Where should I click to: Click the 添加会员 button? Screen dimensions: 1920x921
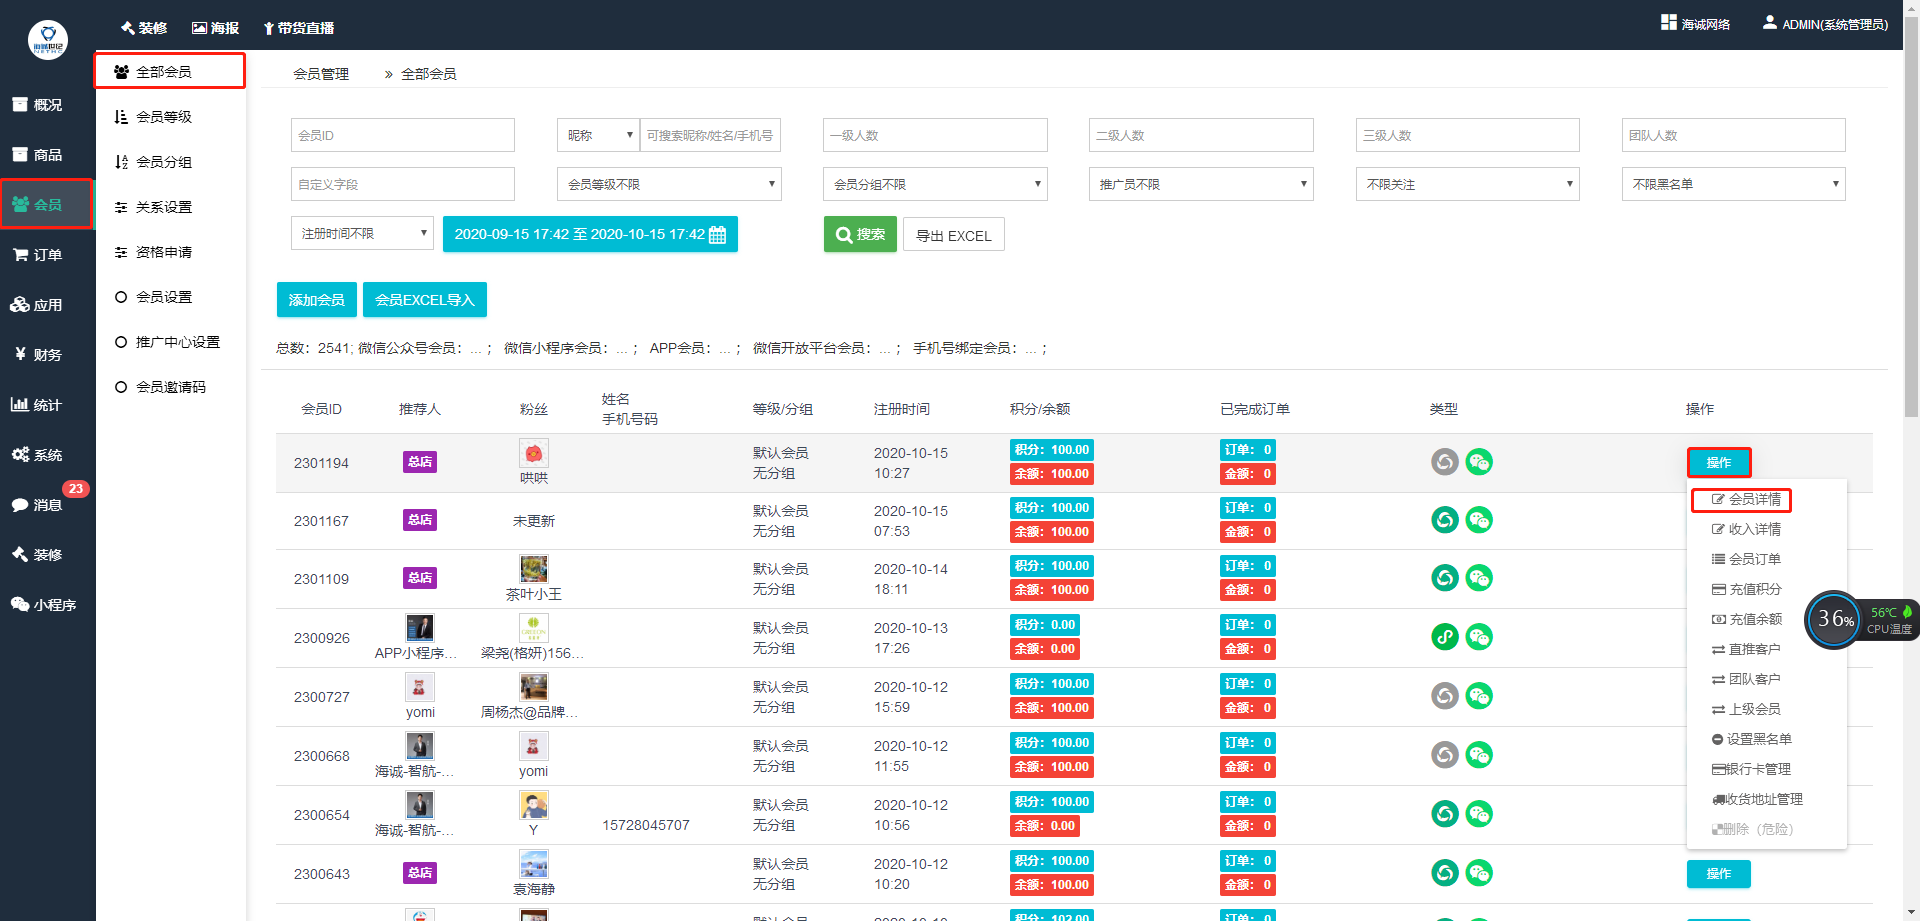pos(316,300)
